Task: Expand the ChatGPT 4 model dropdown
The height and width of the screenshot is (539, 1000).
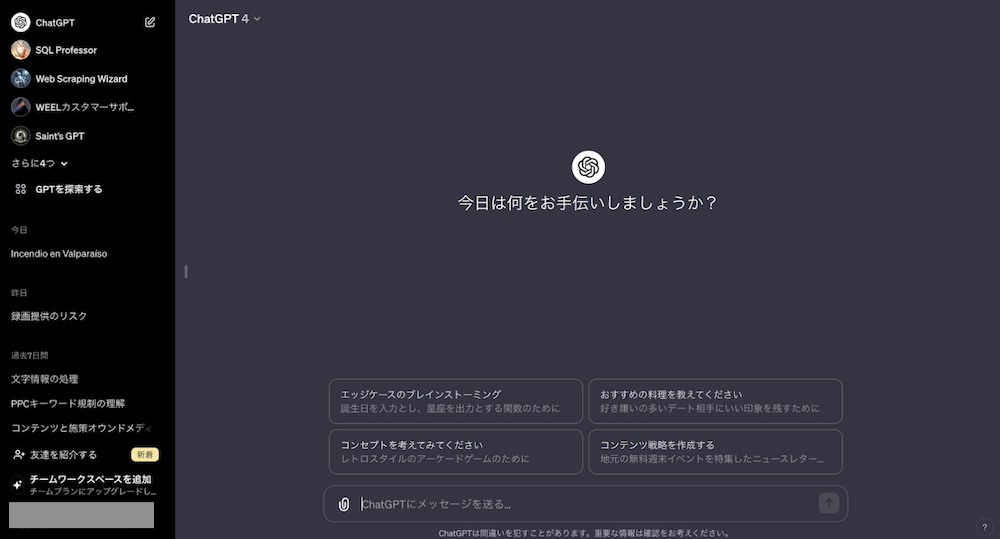Action: coord(224,18)
